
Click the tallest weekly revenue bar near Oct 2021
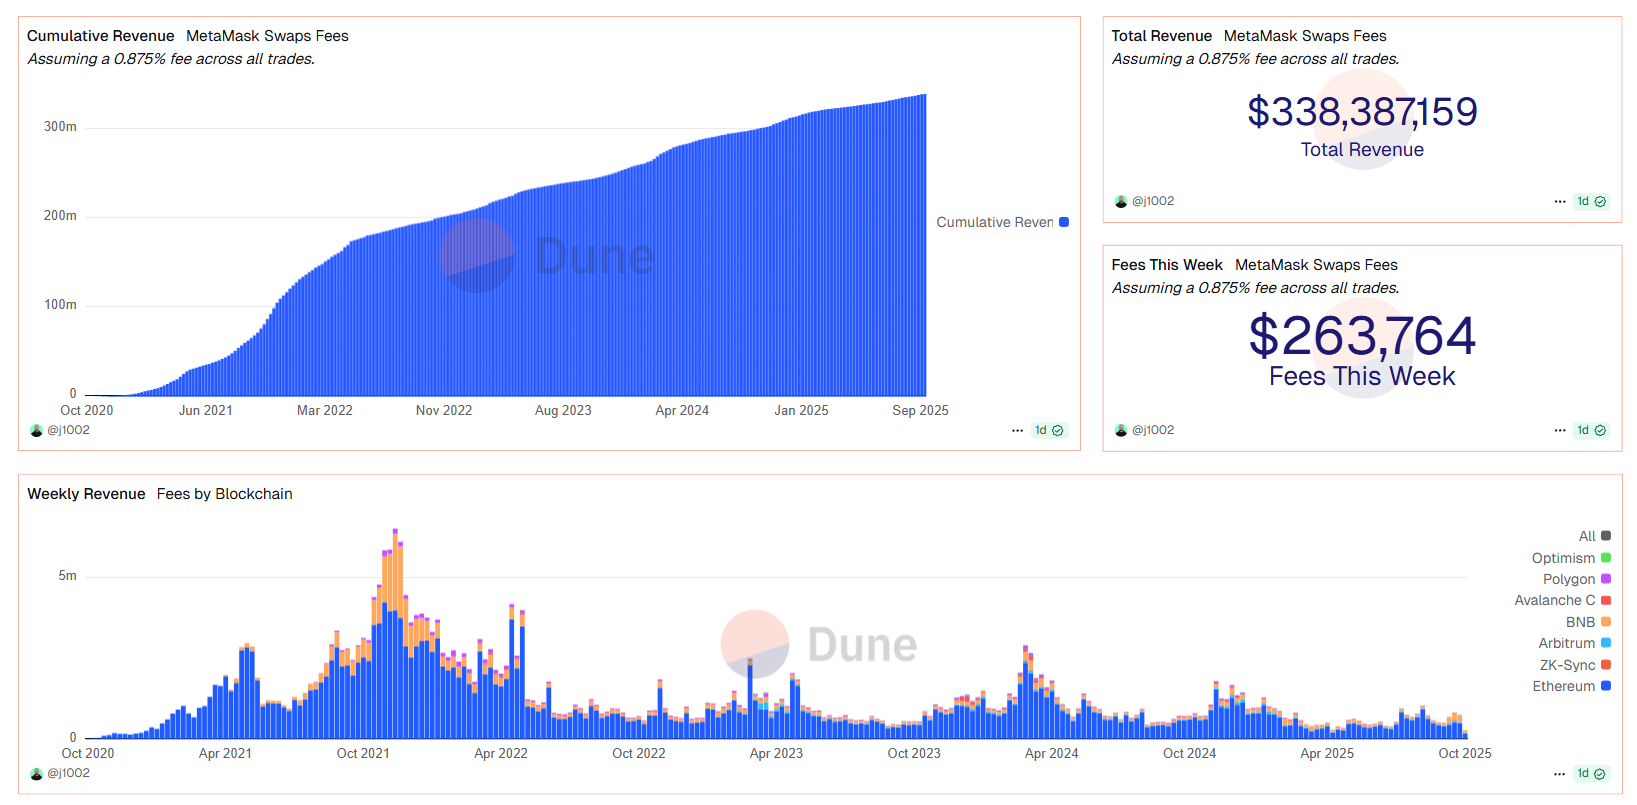point(395,634)
